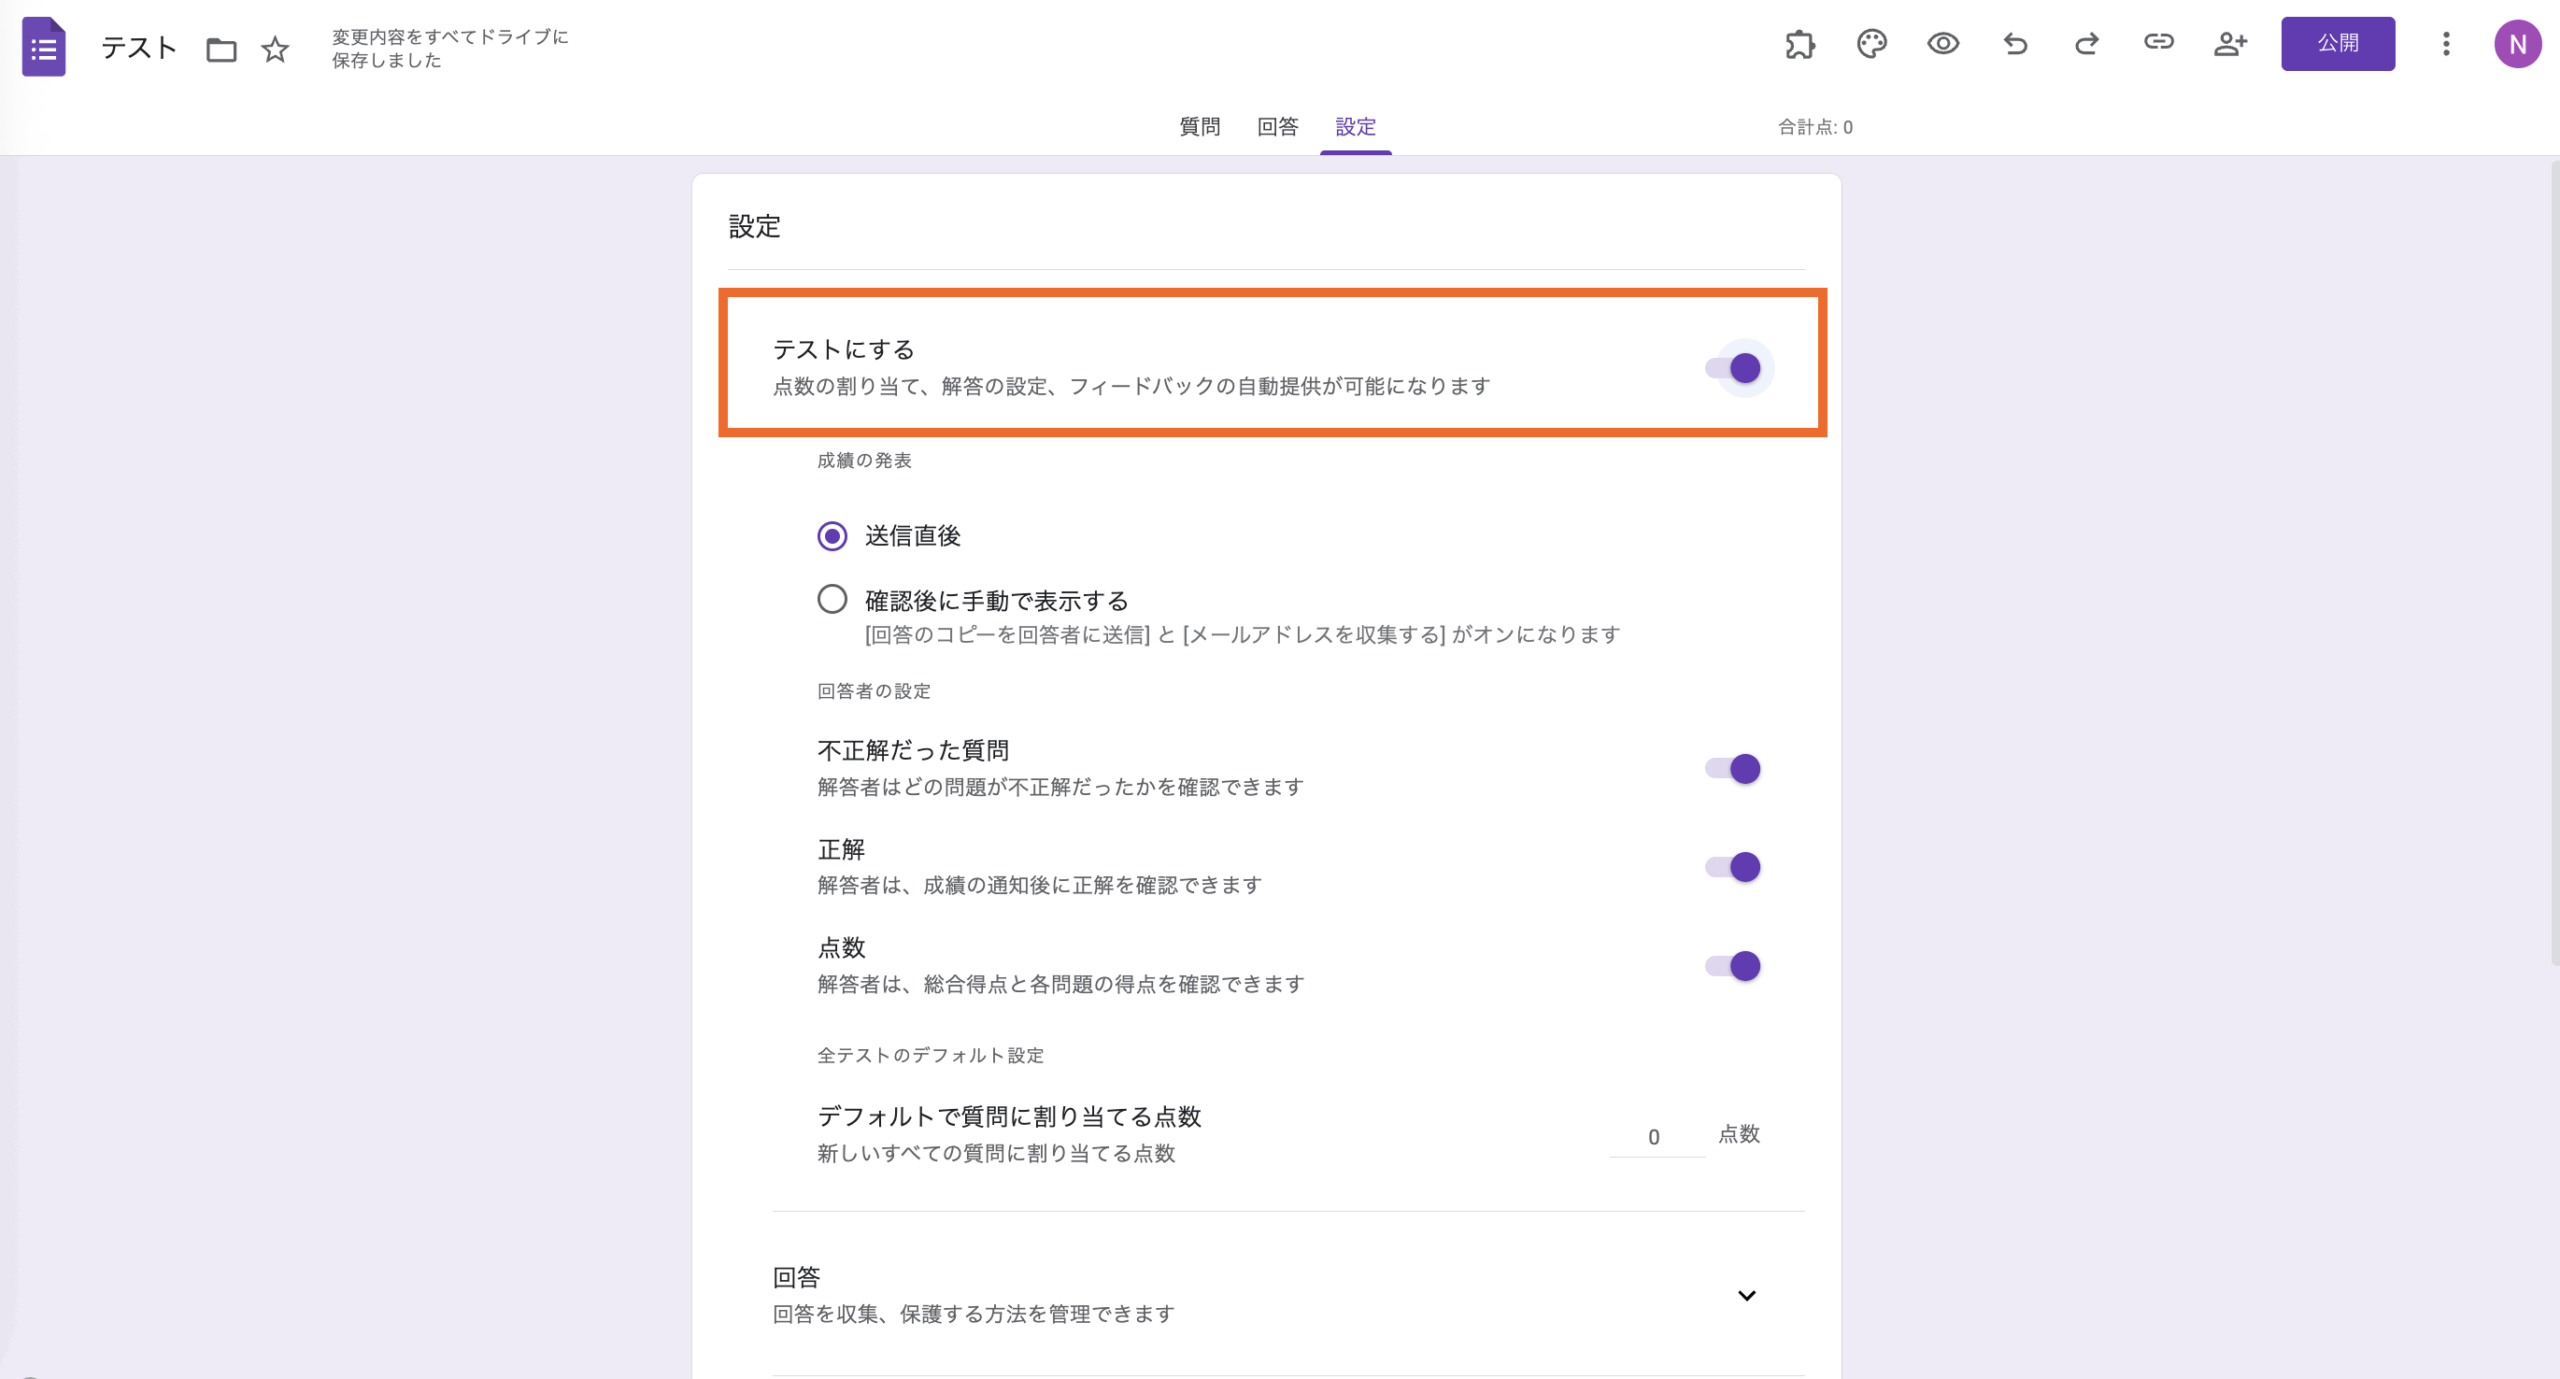This screenshot has width=2560, height=1379.
Task: Preview the form with the eye icon
Action: (x=1944, y=44)
